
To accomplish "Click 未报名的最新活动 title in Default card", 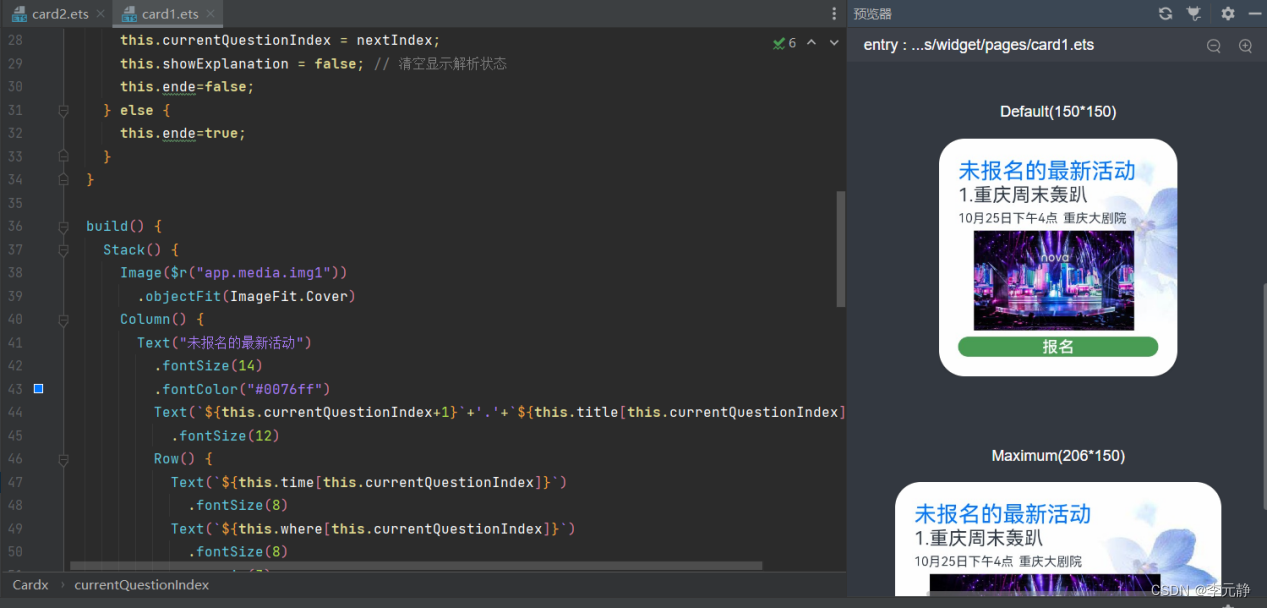I will pyautogui.click(x=1047, y=170).
